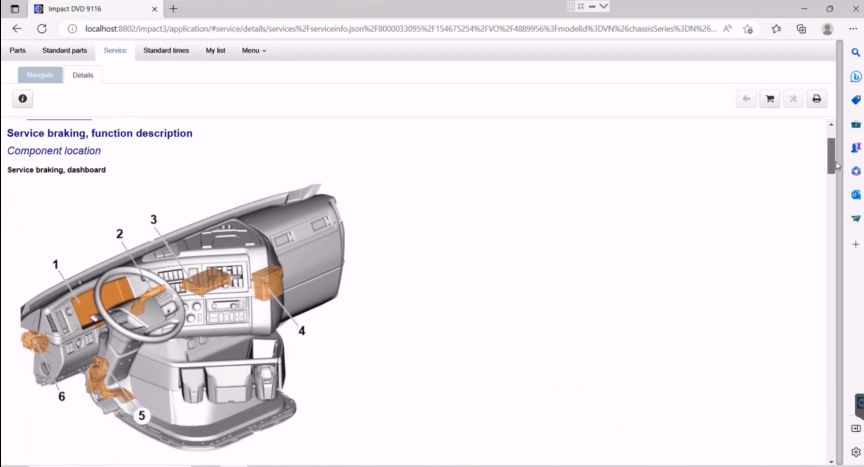Add item to shopping cart

[769, 99]
